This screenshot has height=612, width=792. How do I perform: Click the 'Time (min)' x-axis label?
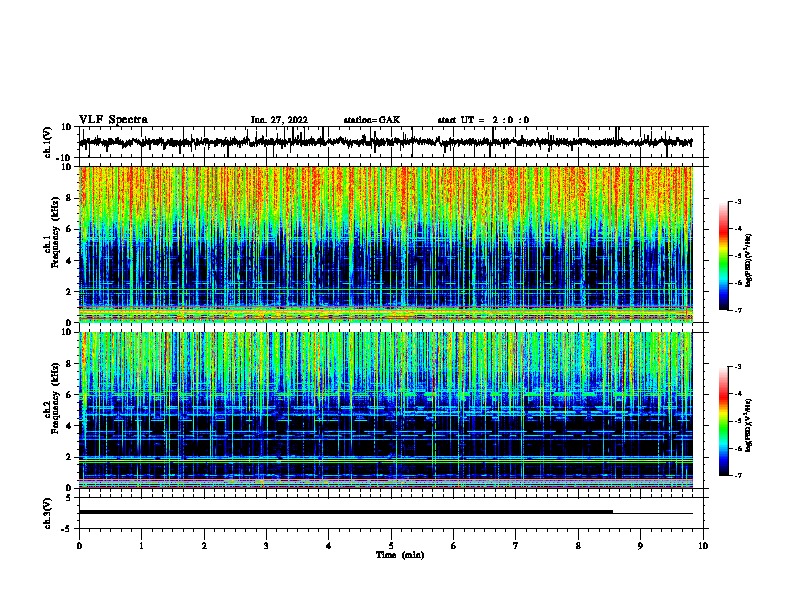[400, 555]
